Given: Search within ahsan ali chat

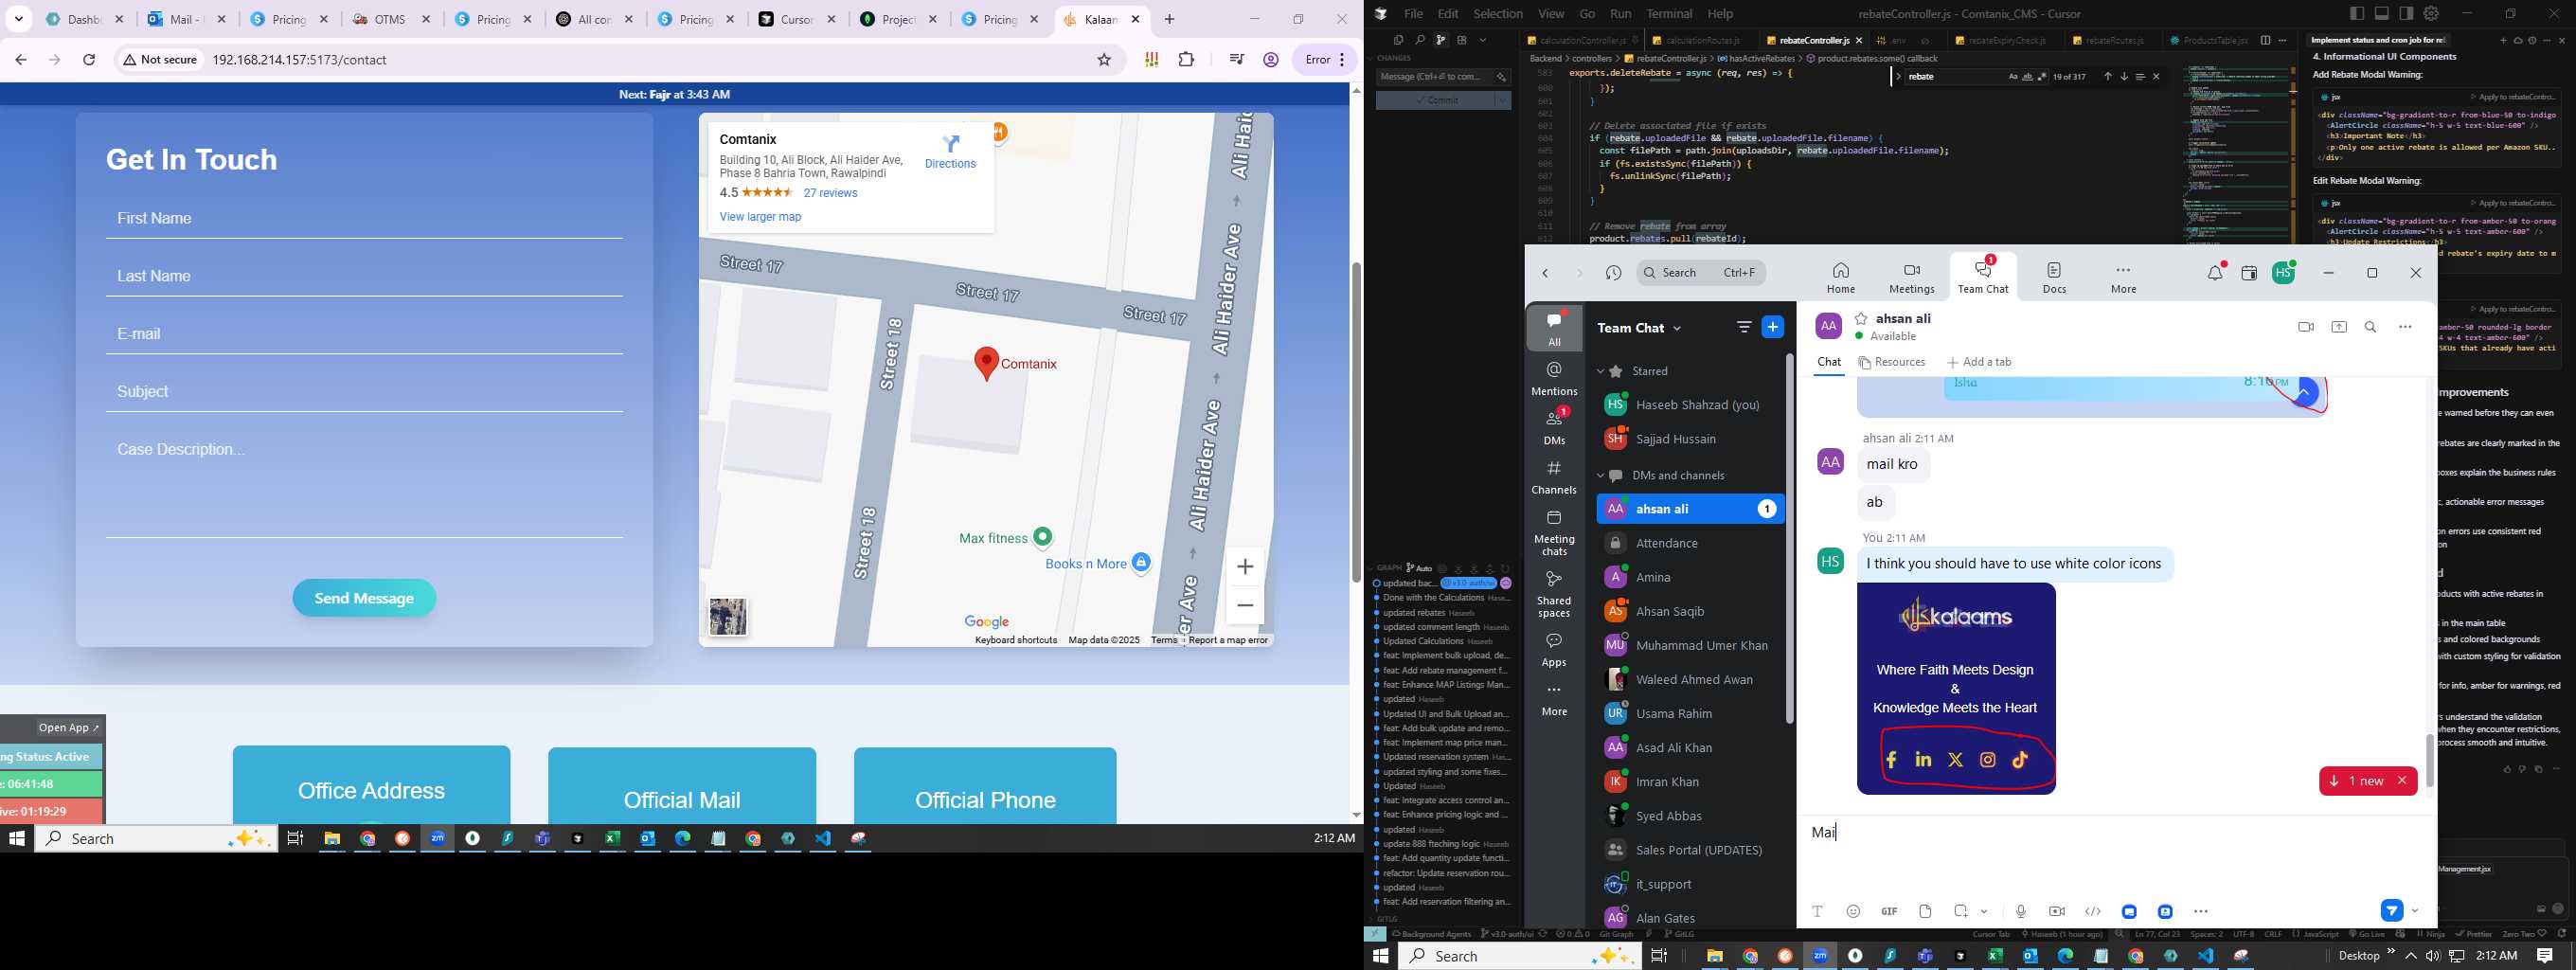Looking at the screenshot, I should (2370, 327).
